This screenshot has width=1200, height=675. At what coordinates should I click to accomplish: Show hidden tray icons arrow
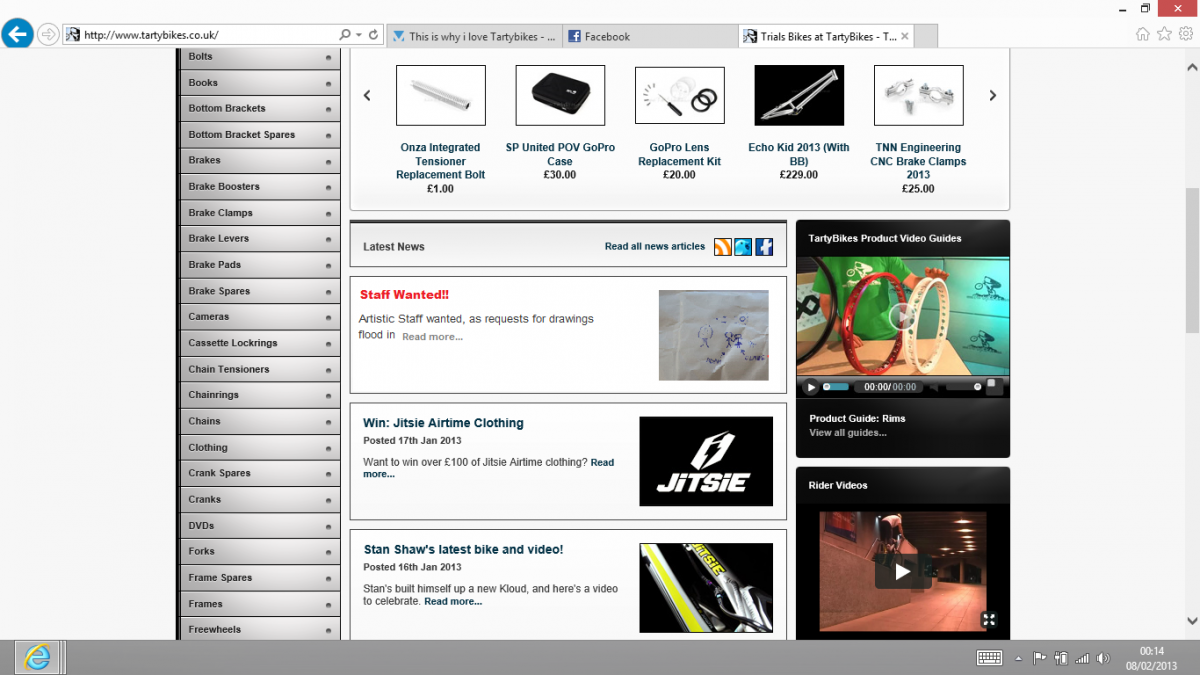tap(1018, 659)
